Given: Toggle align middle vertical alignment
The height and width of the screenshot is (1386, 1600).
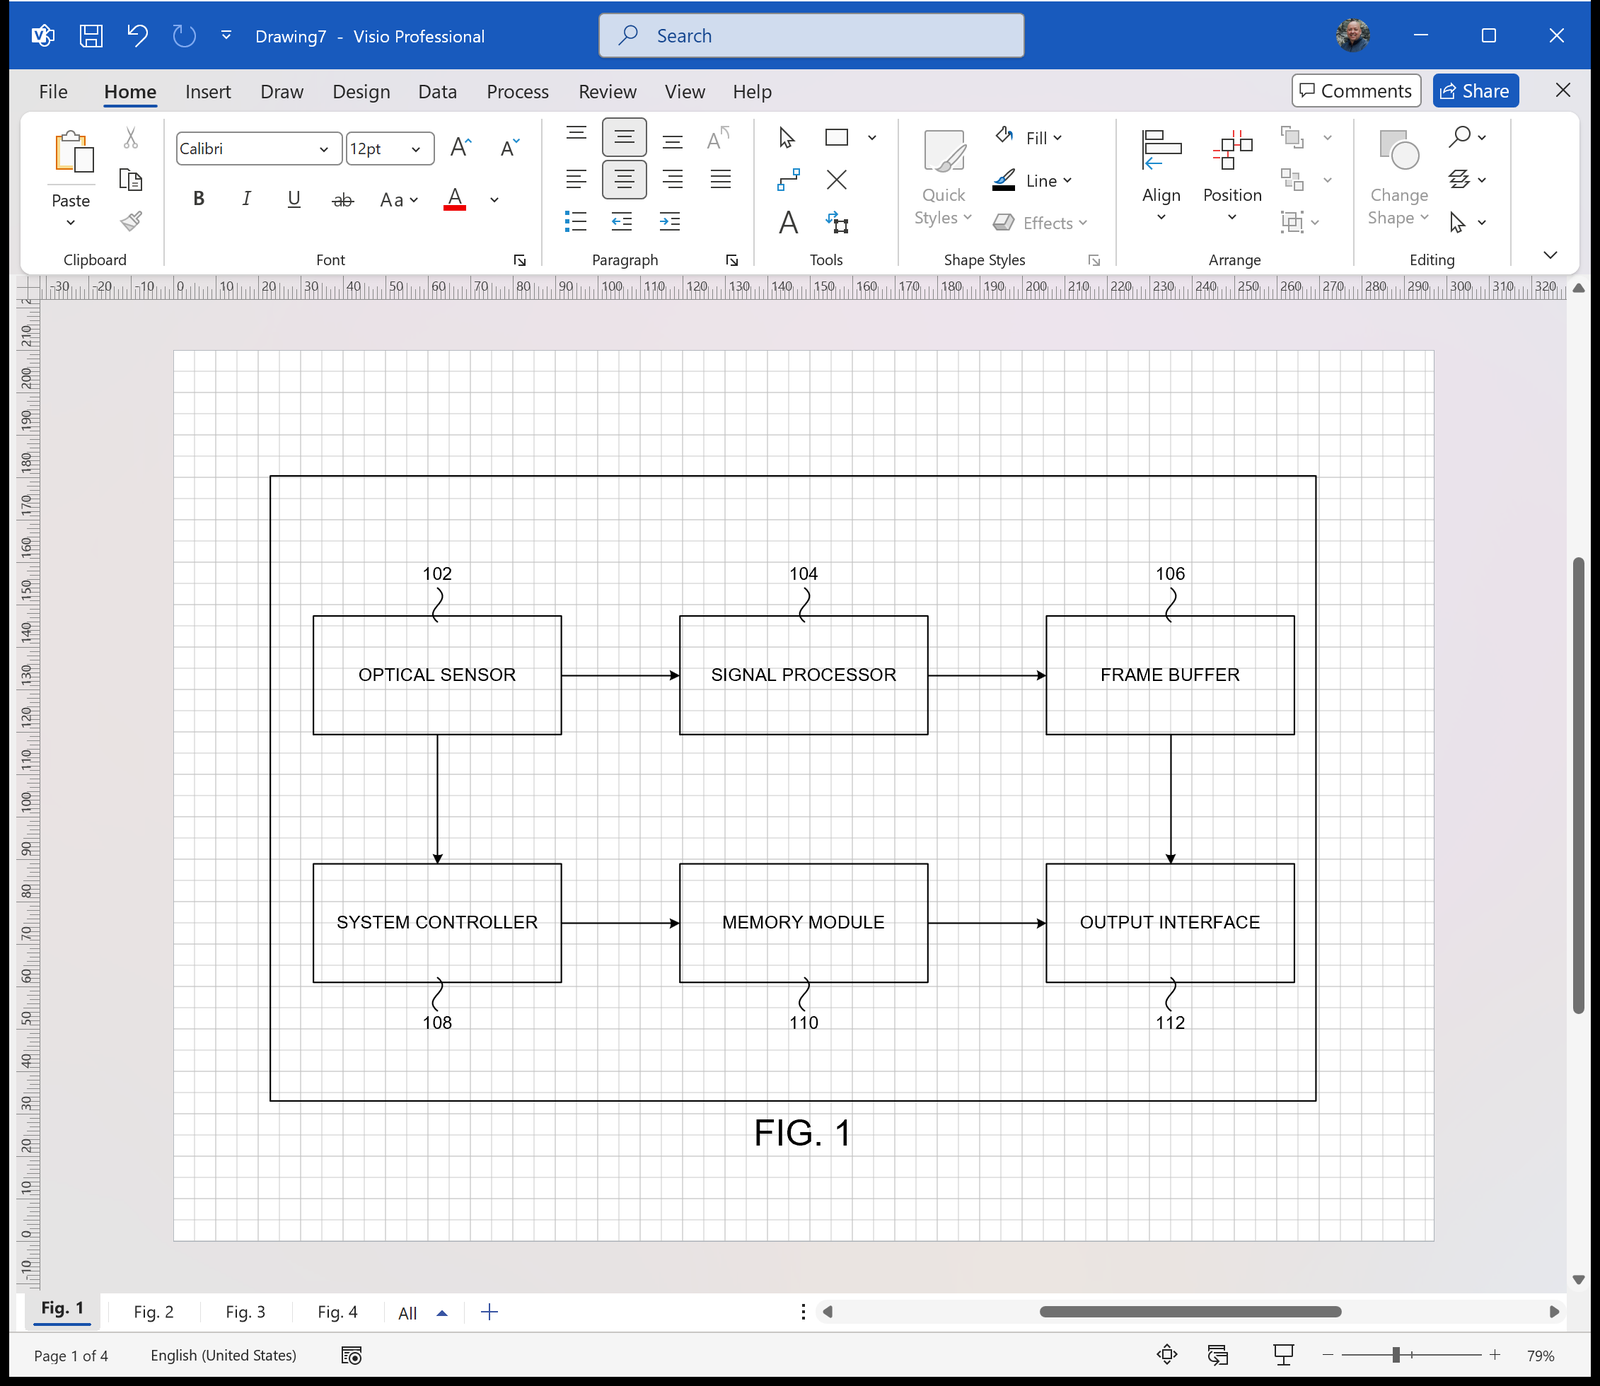Looking at the screenshot, I should [624, 138].
